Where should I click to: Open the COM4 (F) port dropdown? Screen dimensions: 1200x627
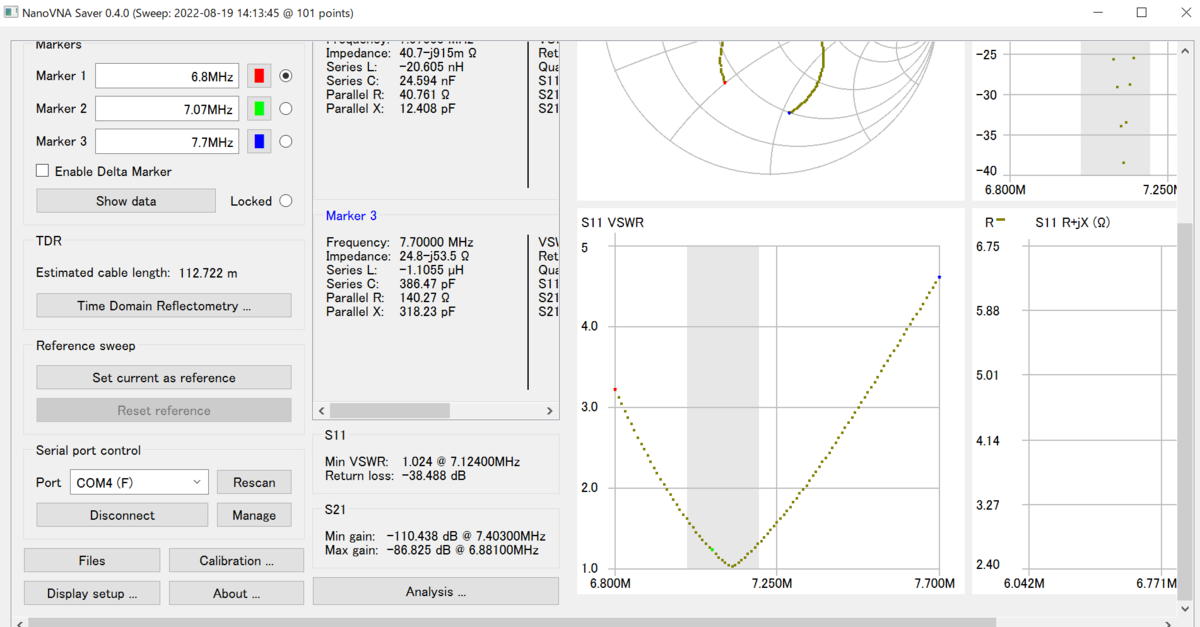[x=139, y=483]
